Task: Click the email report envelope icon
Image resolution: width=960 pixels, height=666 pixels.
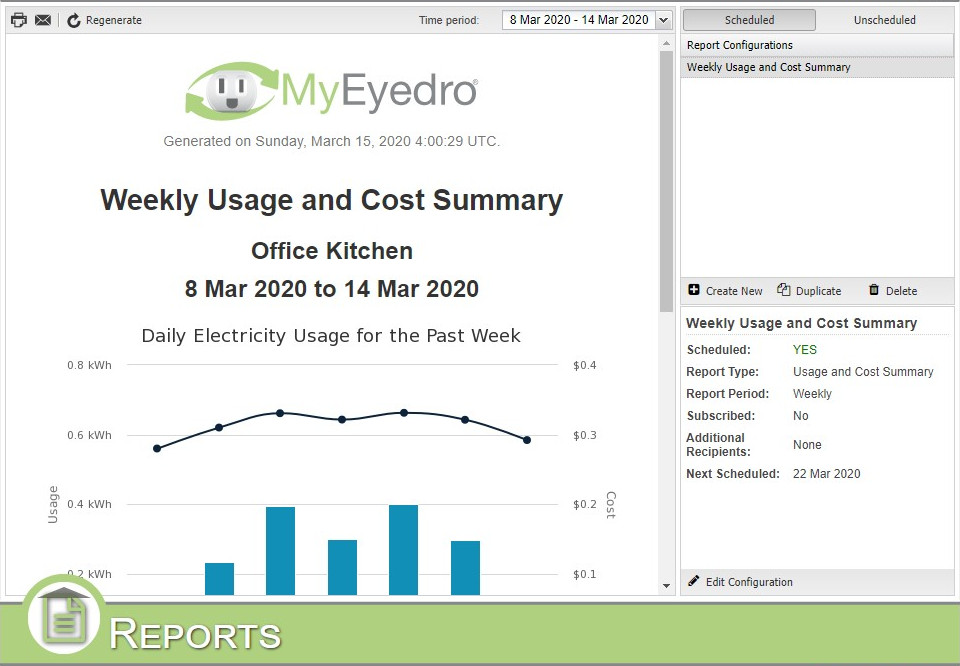Action: click(x=43, y=20)
